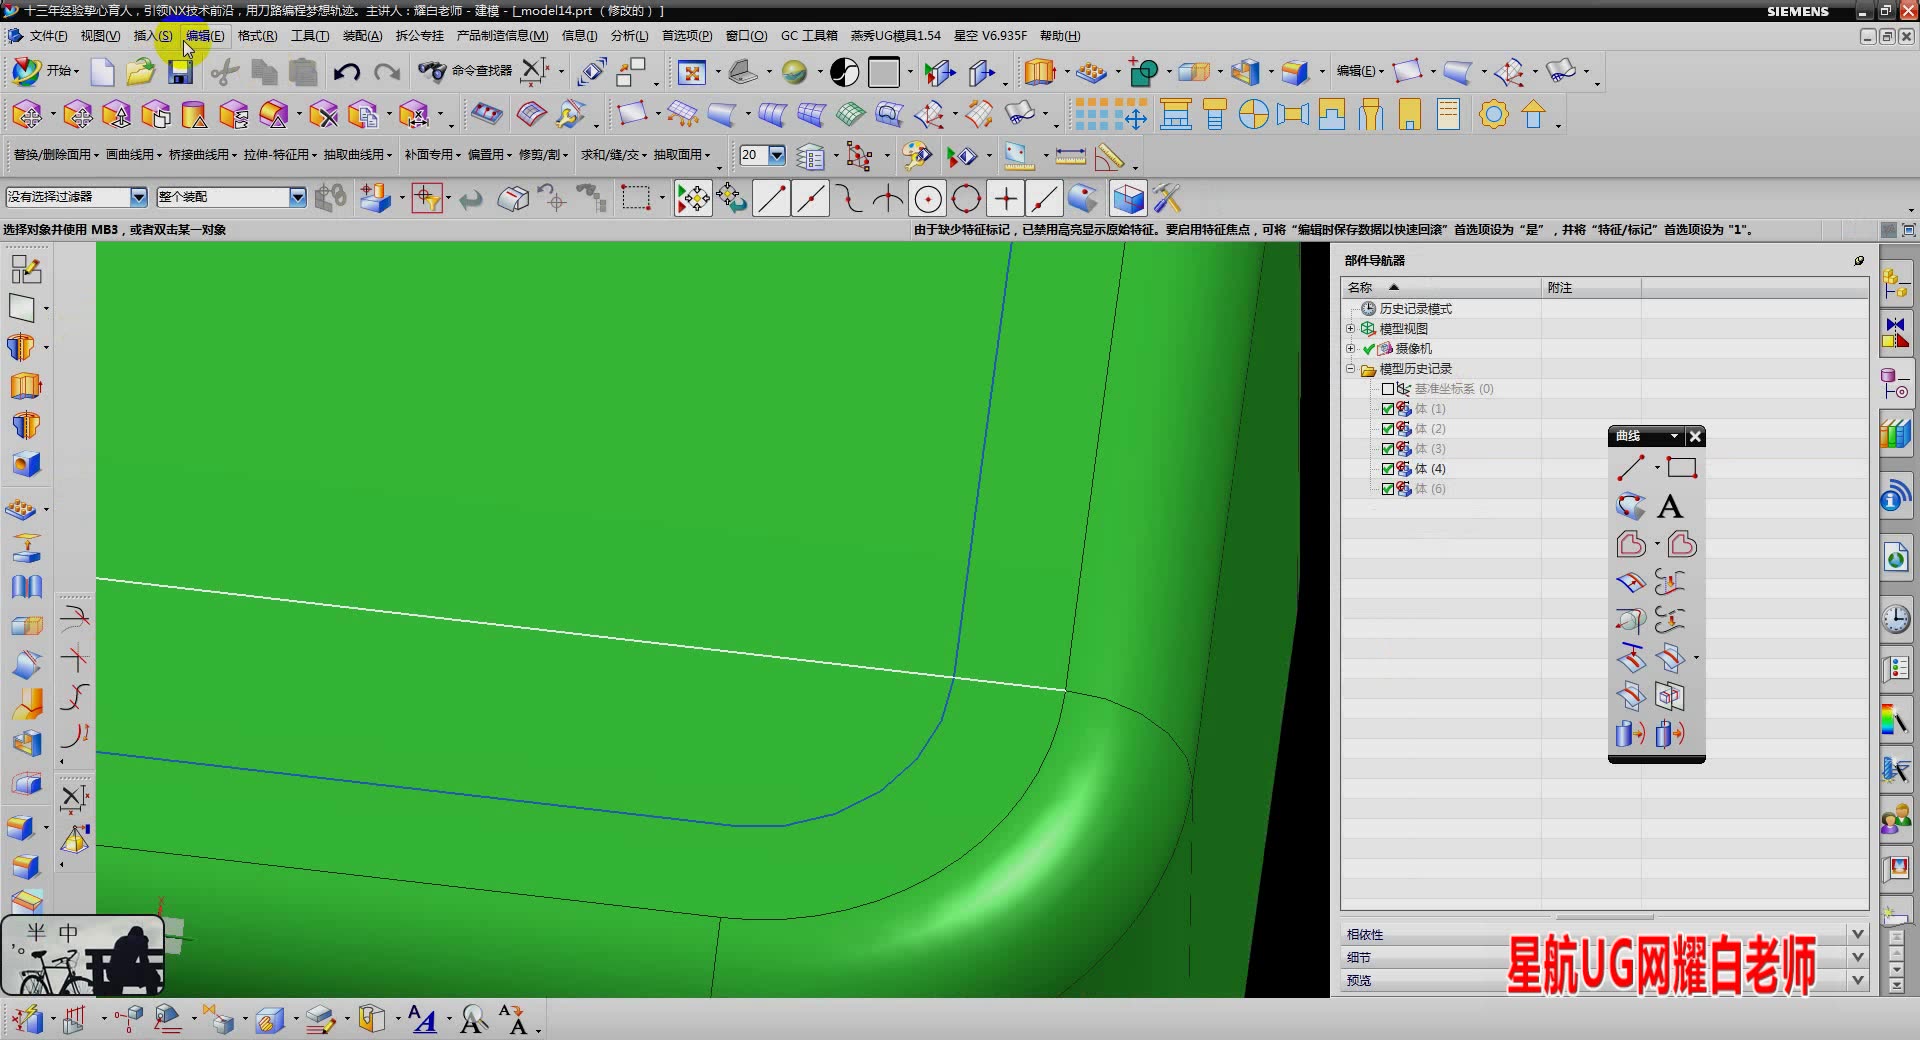This screenshot has height=1040, width=1920.
Task: Open the 分析(L) menu
Action: pyautogui.click(x=629, y=36)
